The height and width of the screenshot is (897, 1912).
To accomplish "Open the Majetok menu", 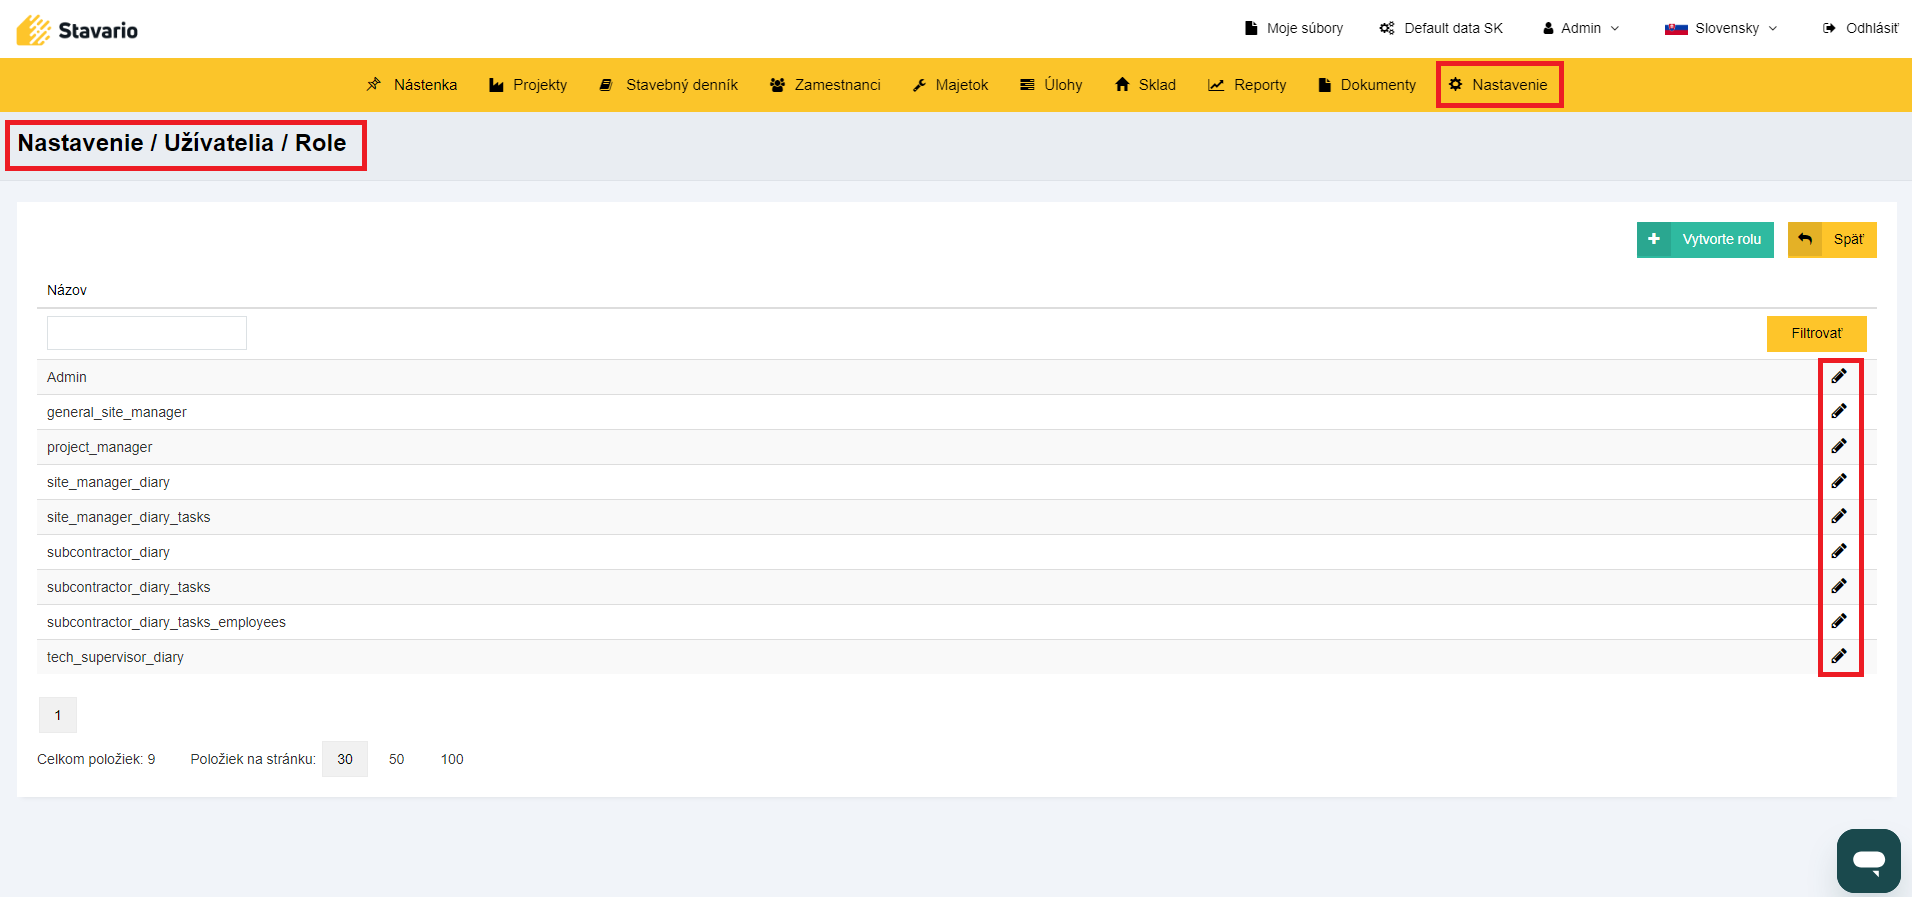I will click(x=950, y=85).
